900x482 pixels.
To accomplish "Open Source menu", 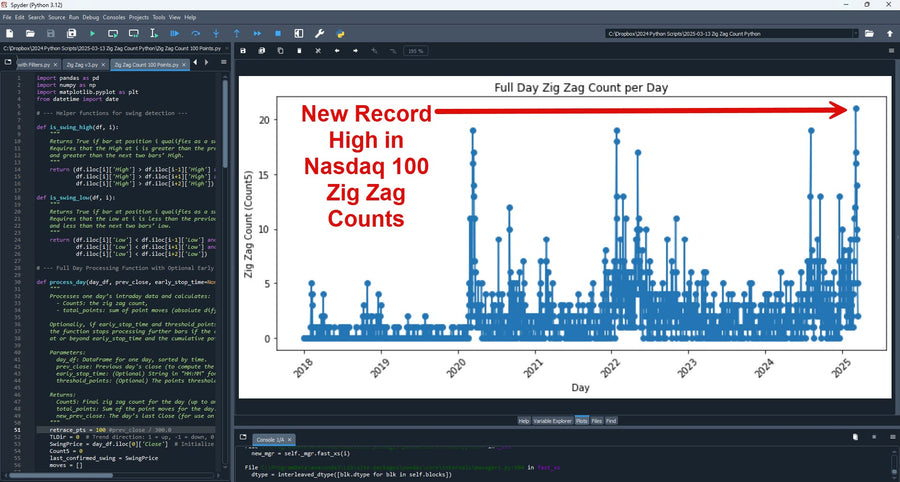I will (x=57, y=17).
